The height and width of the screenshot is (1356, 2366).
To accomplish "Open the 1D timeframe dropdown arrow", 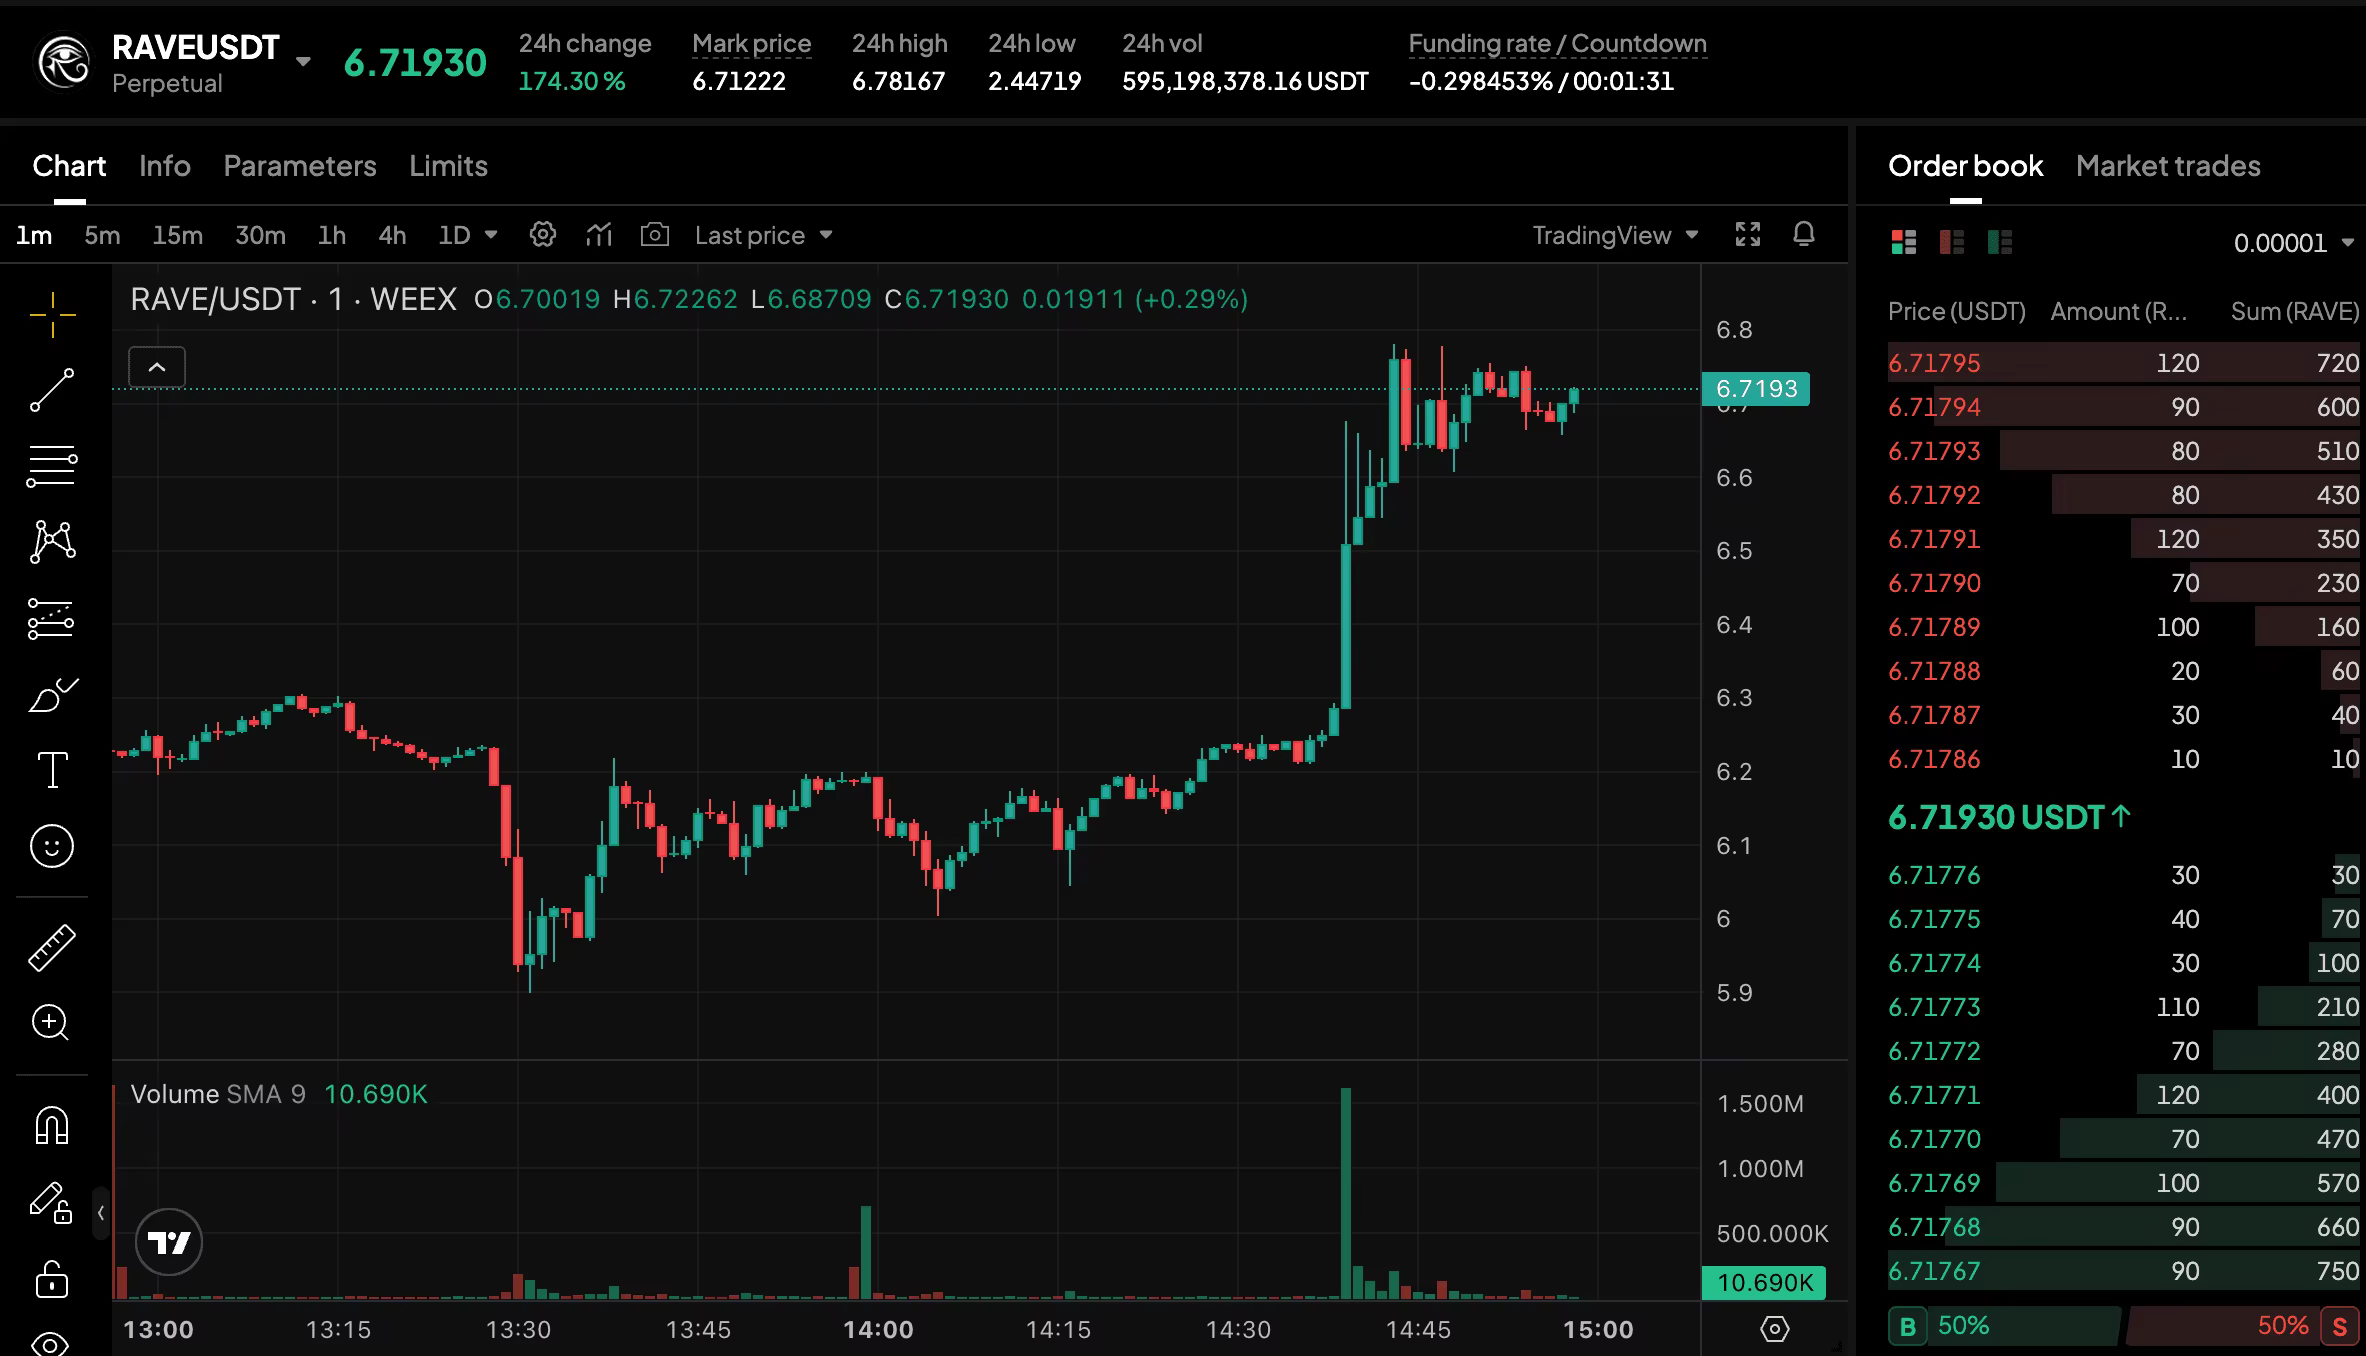I will pyautogui.click(x=491, y=235).
